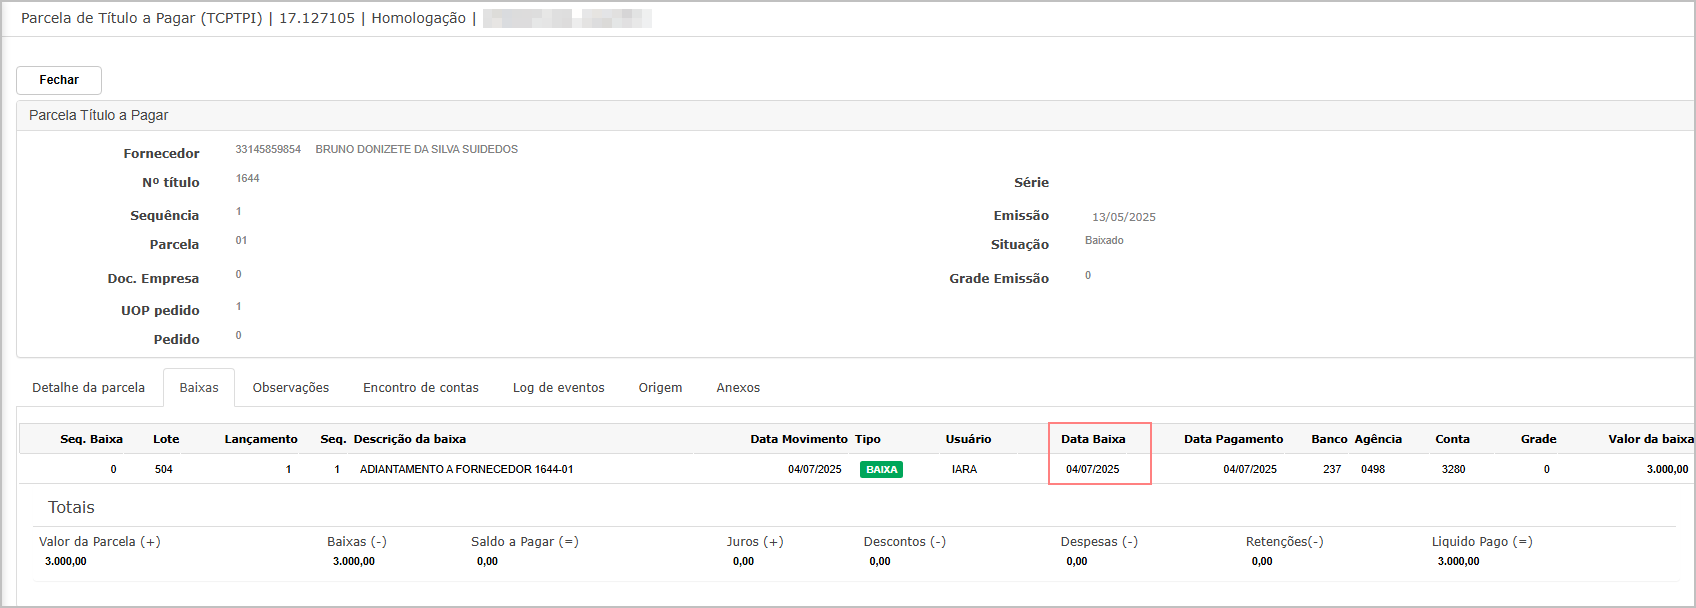View the Log de eventos tab
Image resolution: width=1696 pixels, height=608 pixels.
[x=558, y=388]
